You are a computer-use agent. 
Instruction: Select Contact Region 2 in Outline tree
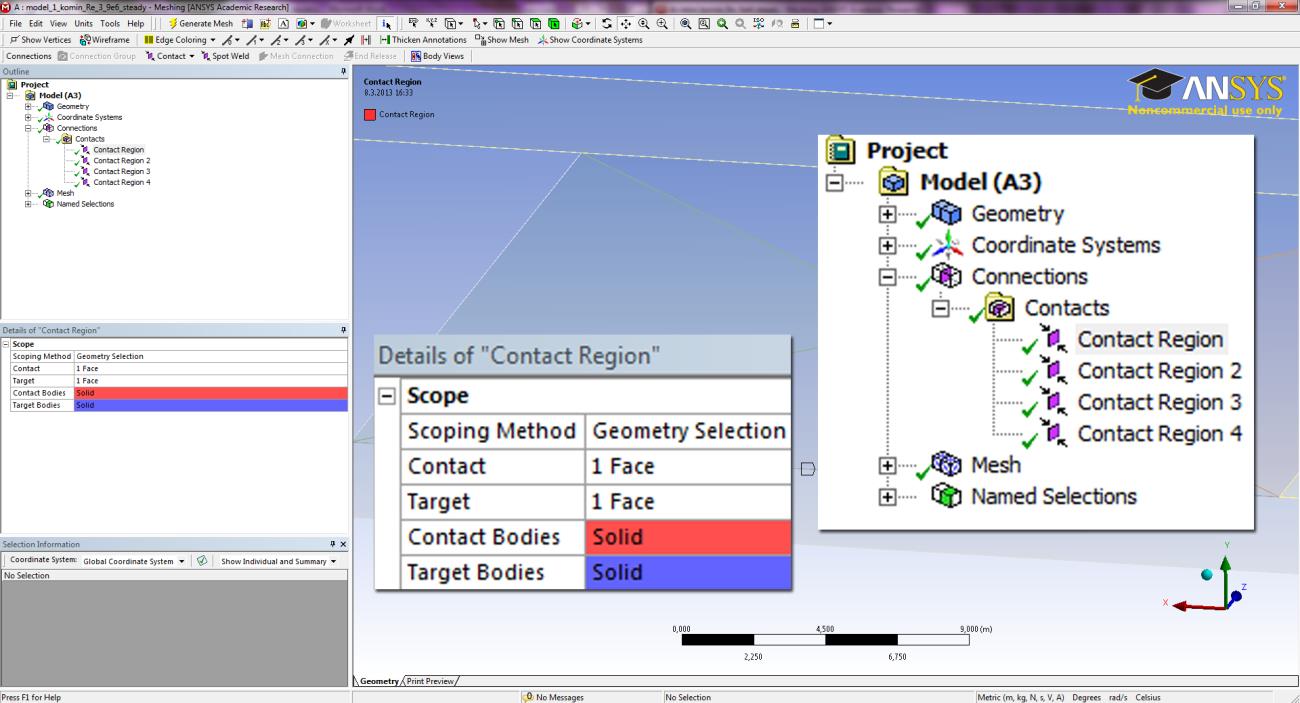click(121, 160)
